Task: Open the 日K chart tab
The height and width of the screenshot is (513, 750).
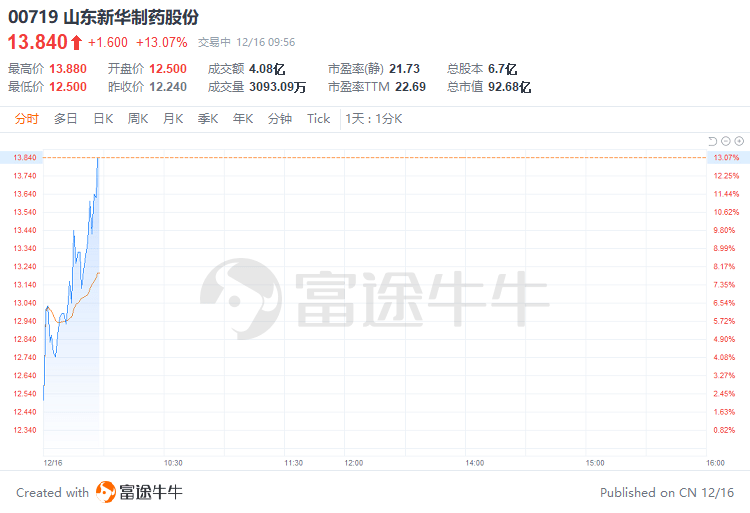Action: coord(103,119)
